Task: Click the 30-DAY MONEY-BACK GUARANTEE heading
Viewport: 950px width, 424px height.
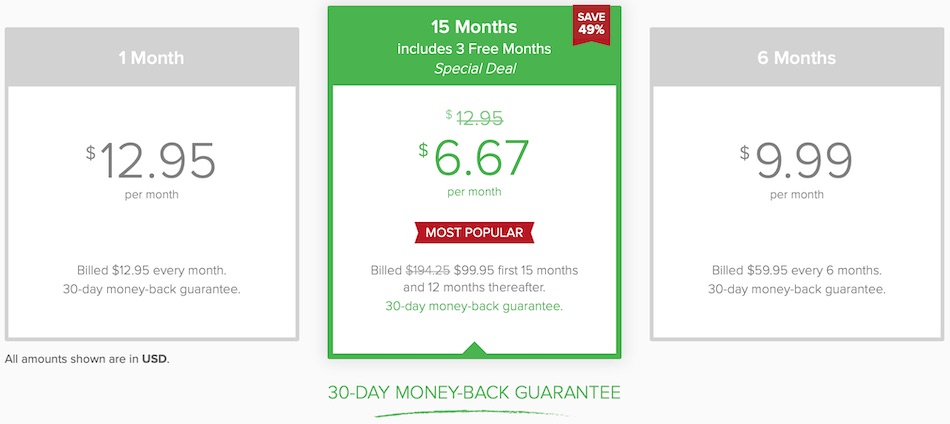Action: 474,391
